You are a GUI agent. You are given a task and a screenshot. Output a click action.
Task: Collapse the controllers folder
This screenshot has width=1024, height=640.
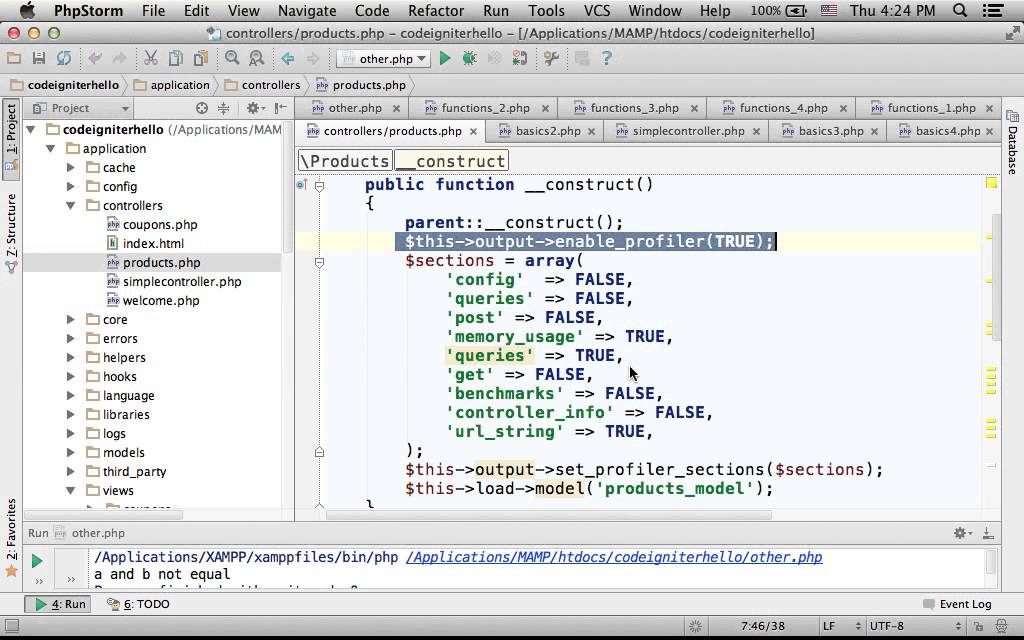[71, 206]
